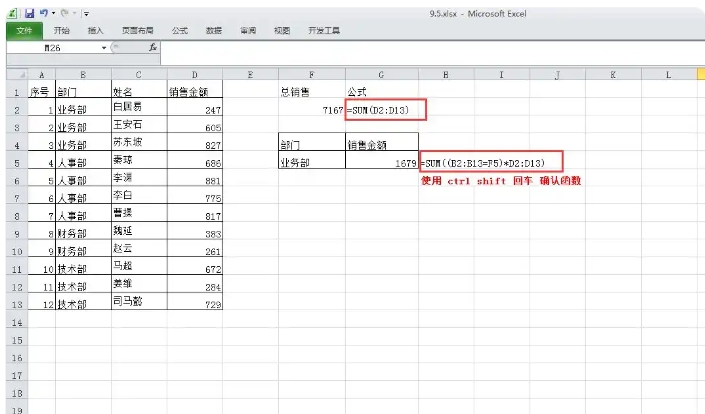Click the blue Undo arrow icon
Viewport: 705px width, 414px height.
click(44, 13)
